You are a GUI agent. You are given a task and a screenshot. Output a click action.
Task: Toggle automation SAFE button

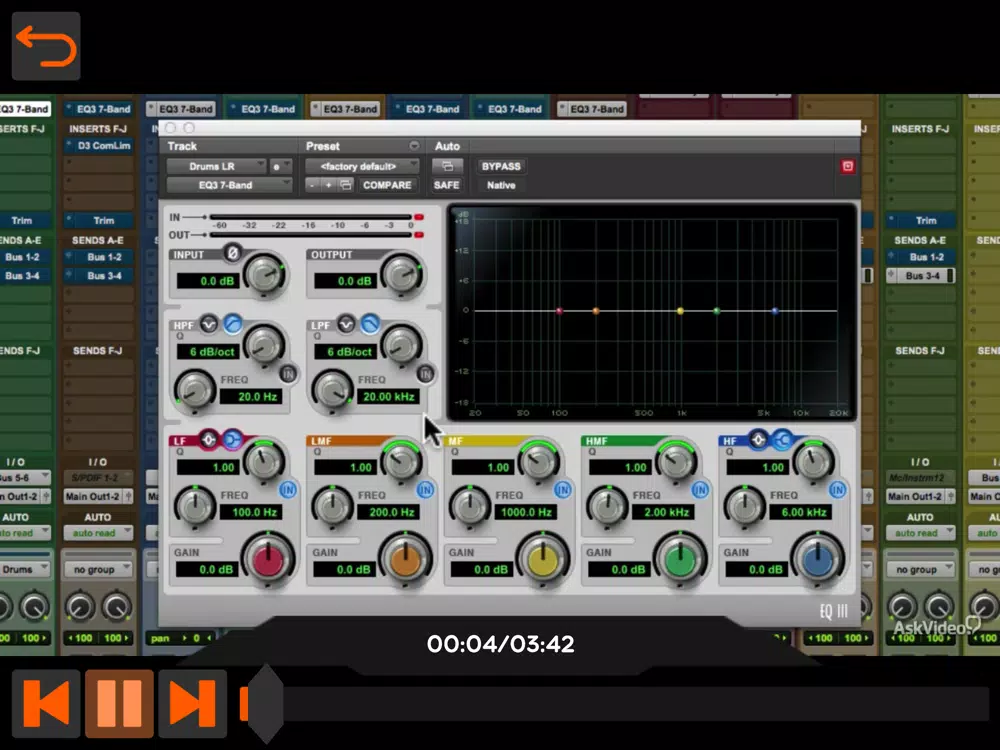[446, 185]
